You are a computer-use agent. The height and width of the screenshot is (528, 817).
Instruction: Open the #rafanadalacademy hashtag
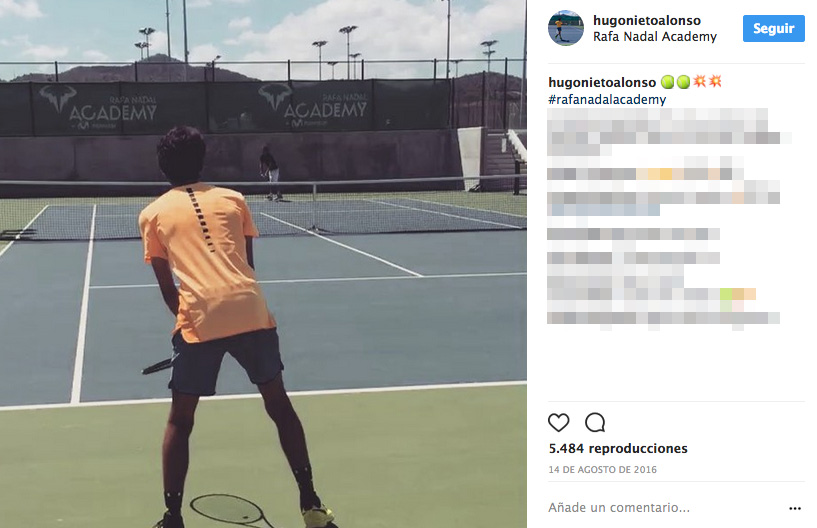607,99
